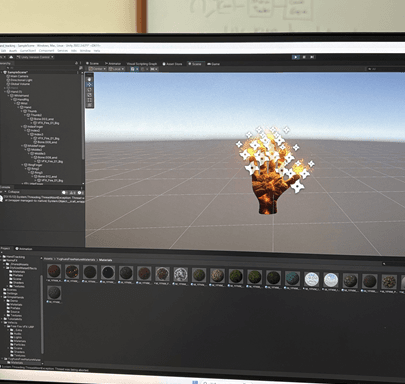The height and width of the screenshot is (384, 405).
Task: Click YughuesFreeNatureMaterials breadcrumb
Action: pos(76,259)
